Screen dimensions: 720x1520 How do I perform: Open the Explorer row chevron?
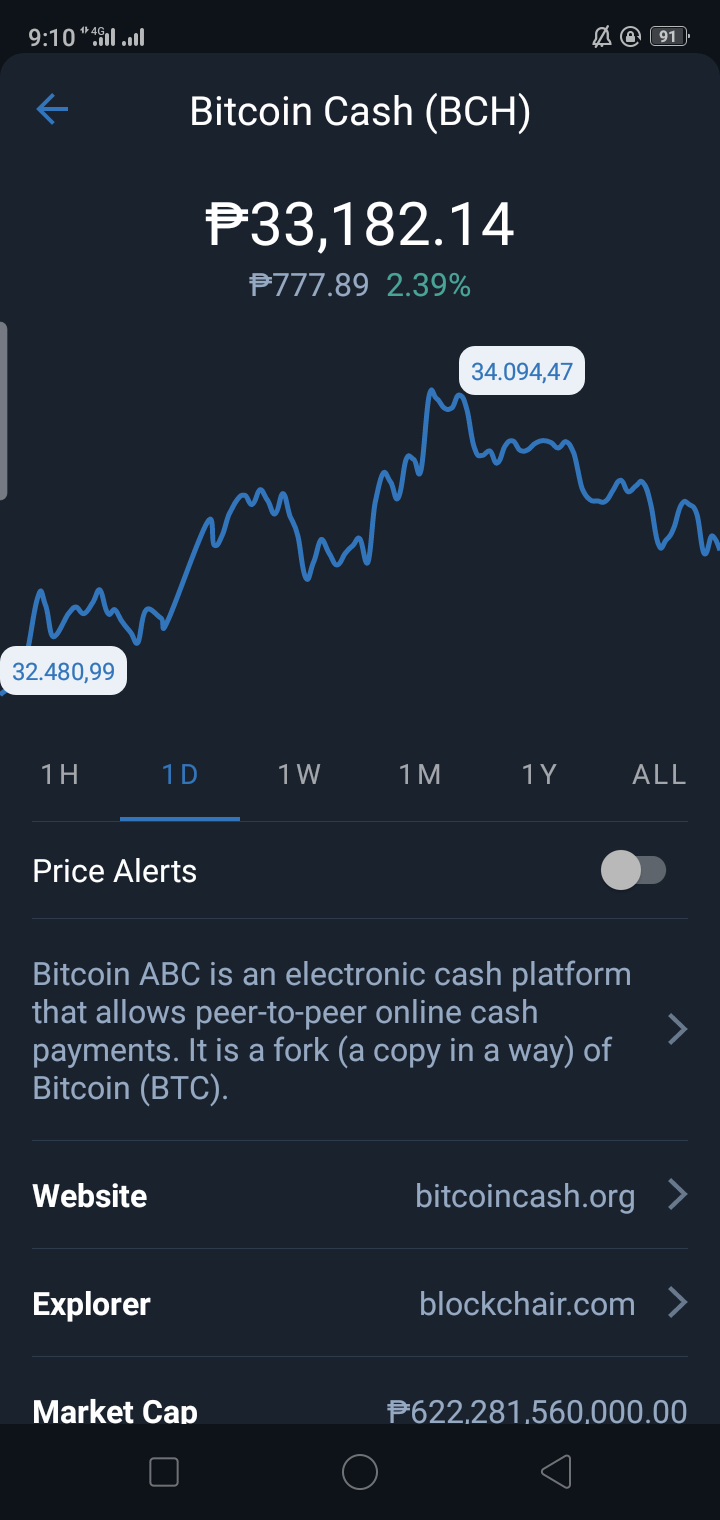677,1302
